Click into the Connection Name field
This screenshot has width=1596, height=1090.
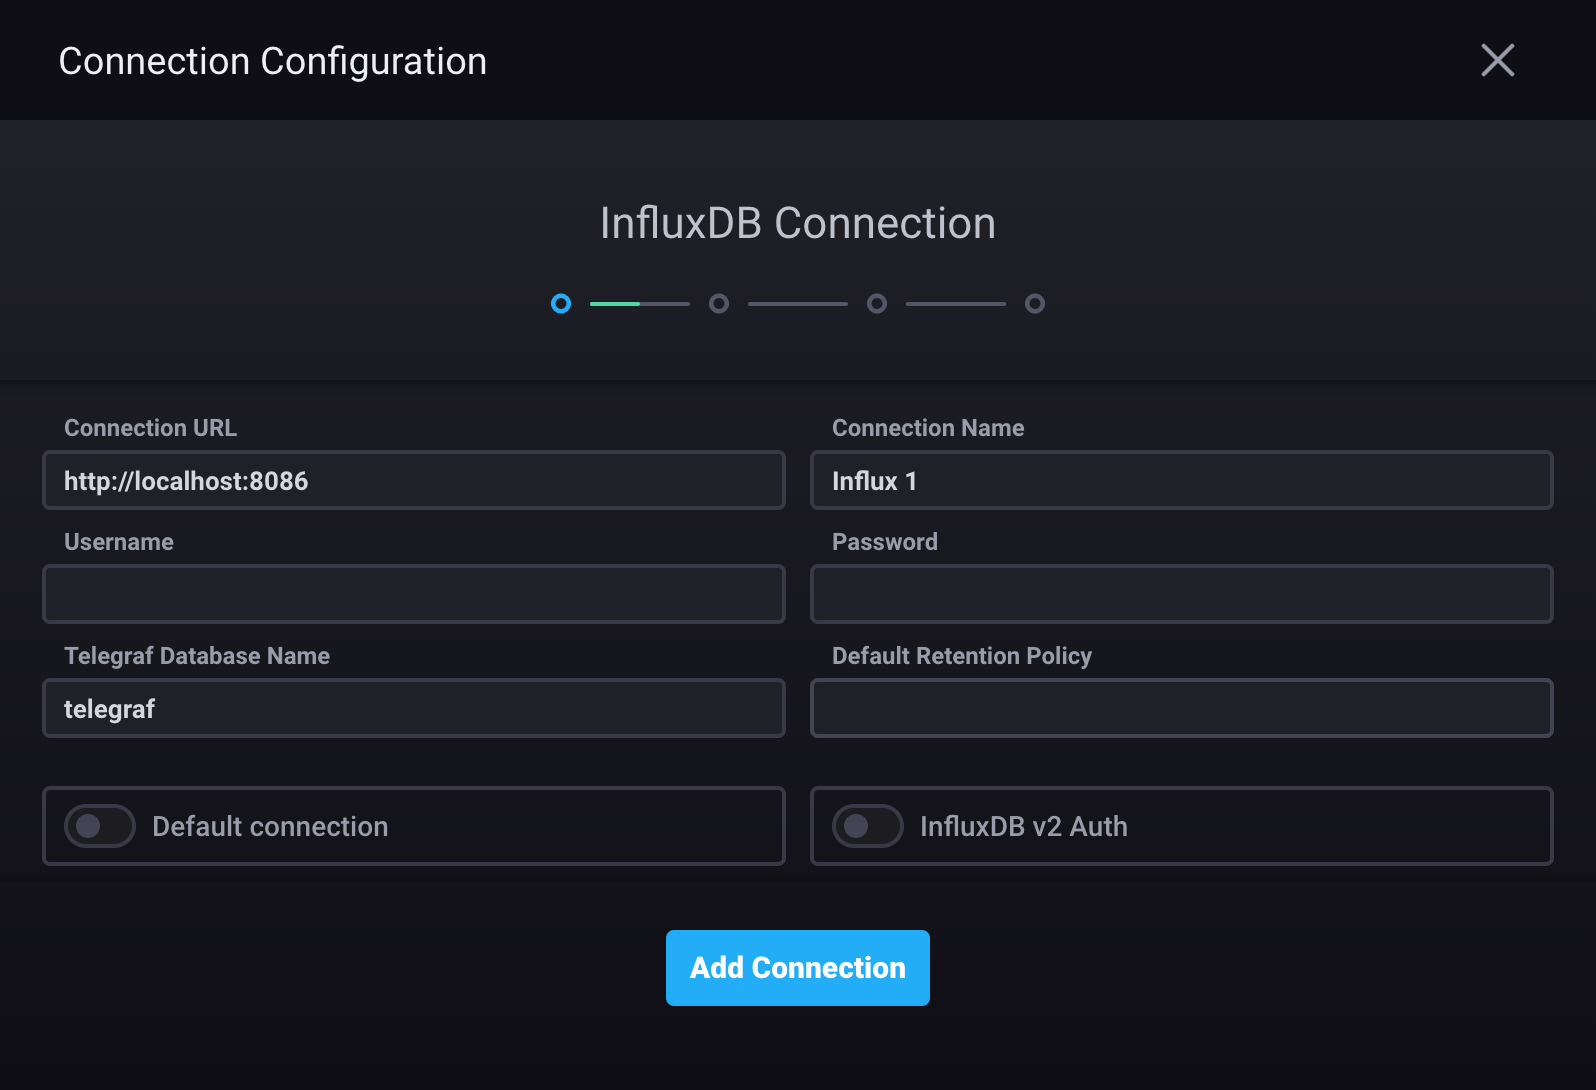point(1181,481)
